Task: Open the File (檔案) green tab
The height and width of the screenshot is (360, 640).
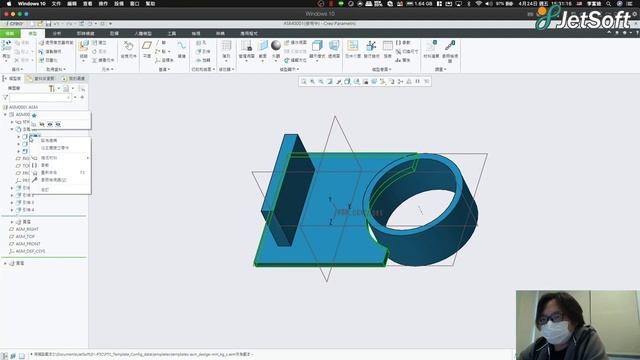Action: point(10,33)
